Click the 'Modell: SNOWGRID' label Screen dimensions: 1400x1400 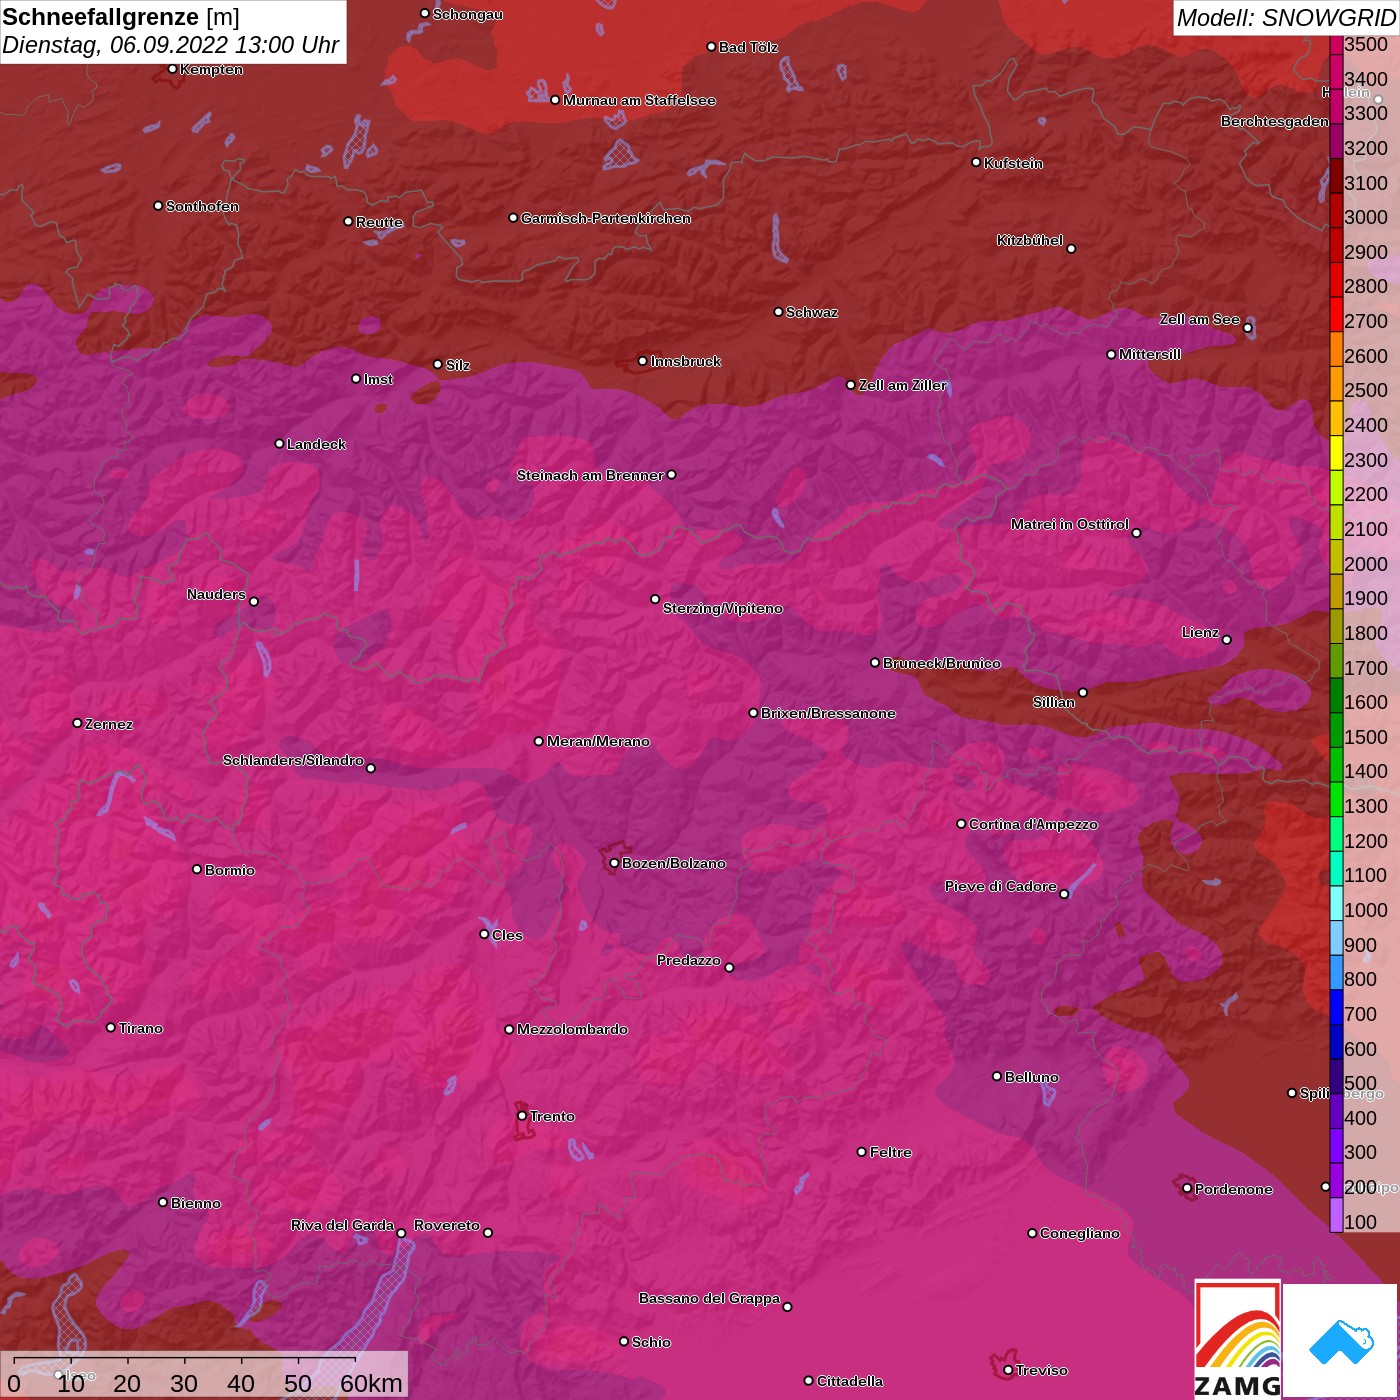point(1286,18)
